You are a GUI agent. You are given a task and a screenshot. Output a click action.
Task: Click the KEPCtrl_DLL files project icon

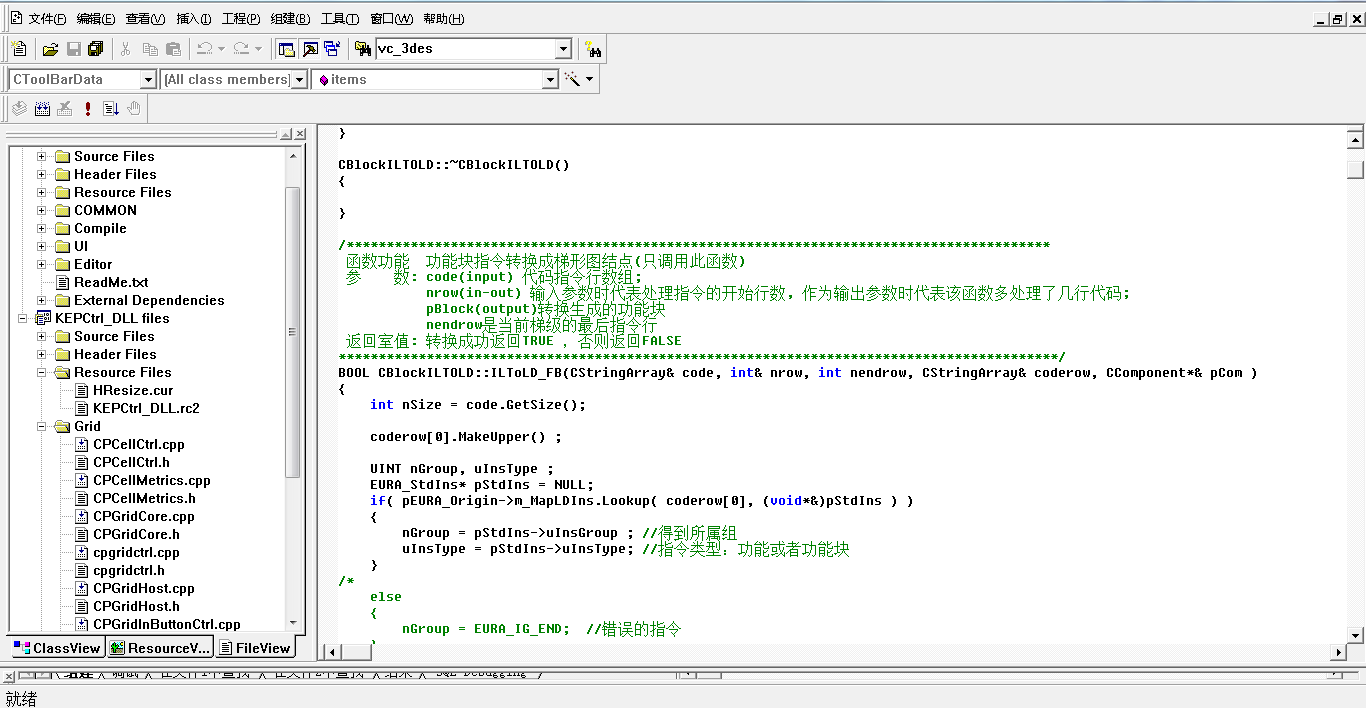click(43, 318)
